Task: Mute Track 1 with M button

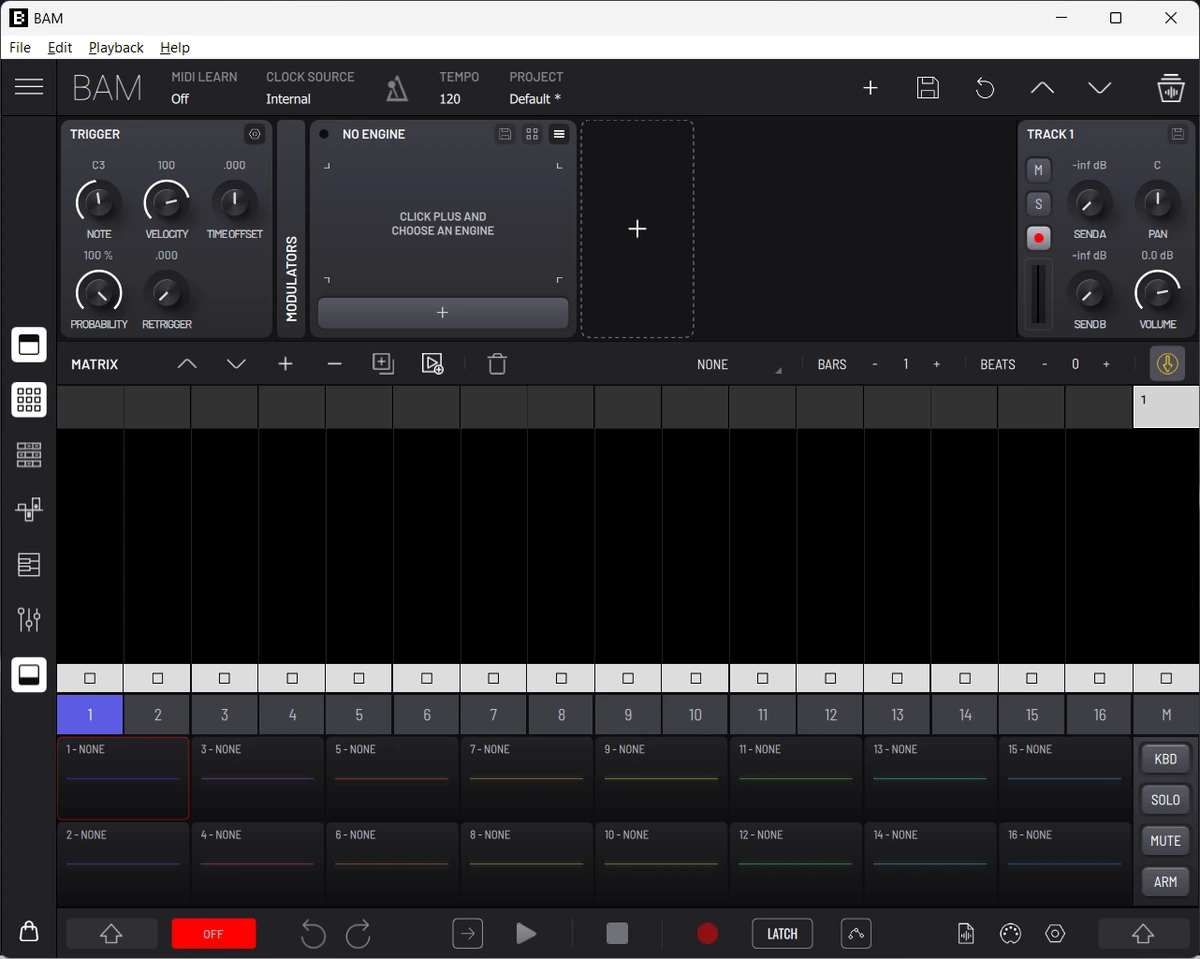Action: click(x=1038, y=170)
